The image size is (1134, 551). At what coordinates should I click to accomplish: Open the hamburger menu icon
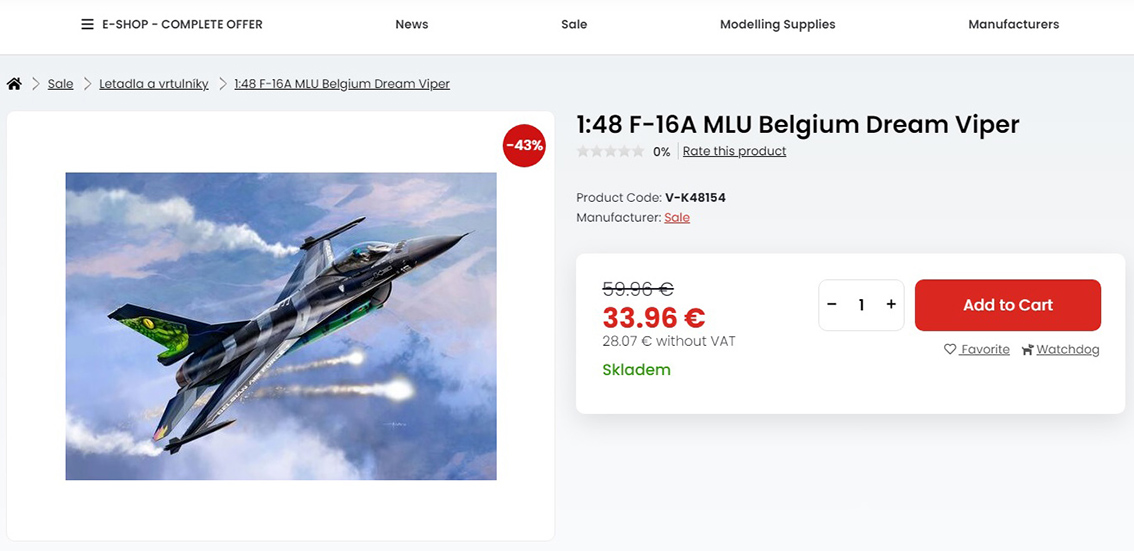(x=88, y=24)
